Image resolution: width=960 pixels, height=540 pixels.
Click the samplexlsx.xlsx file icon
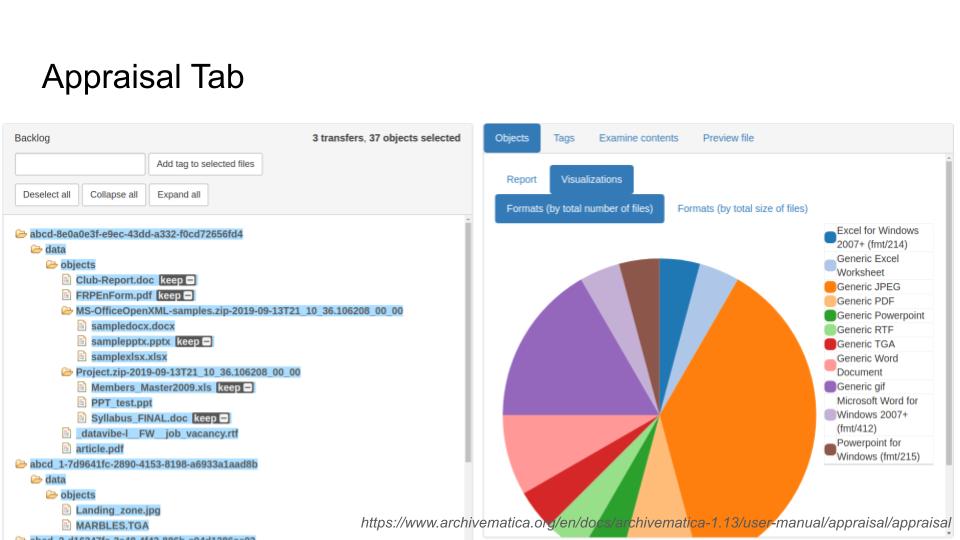pos(82,356)
